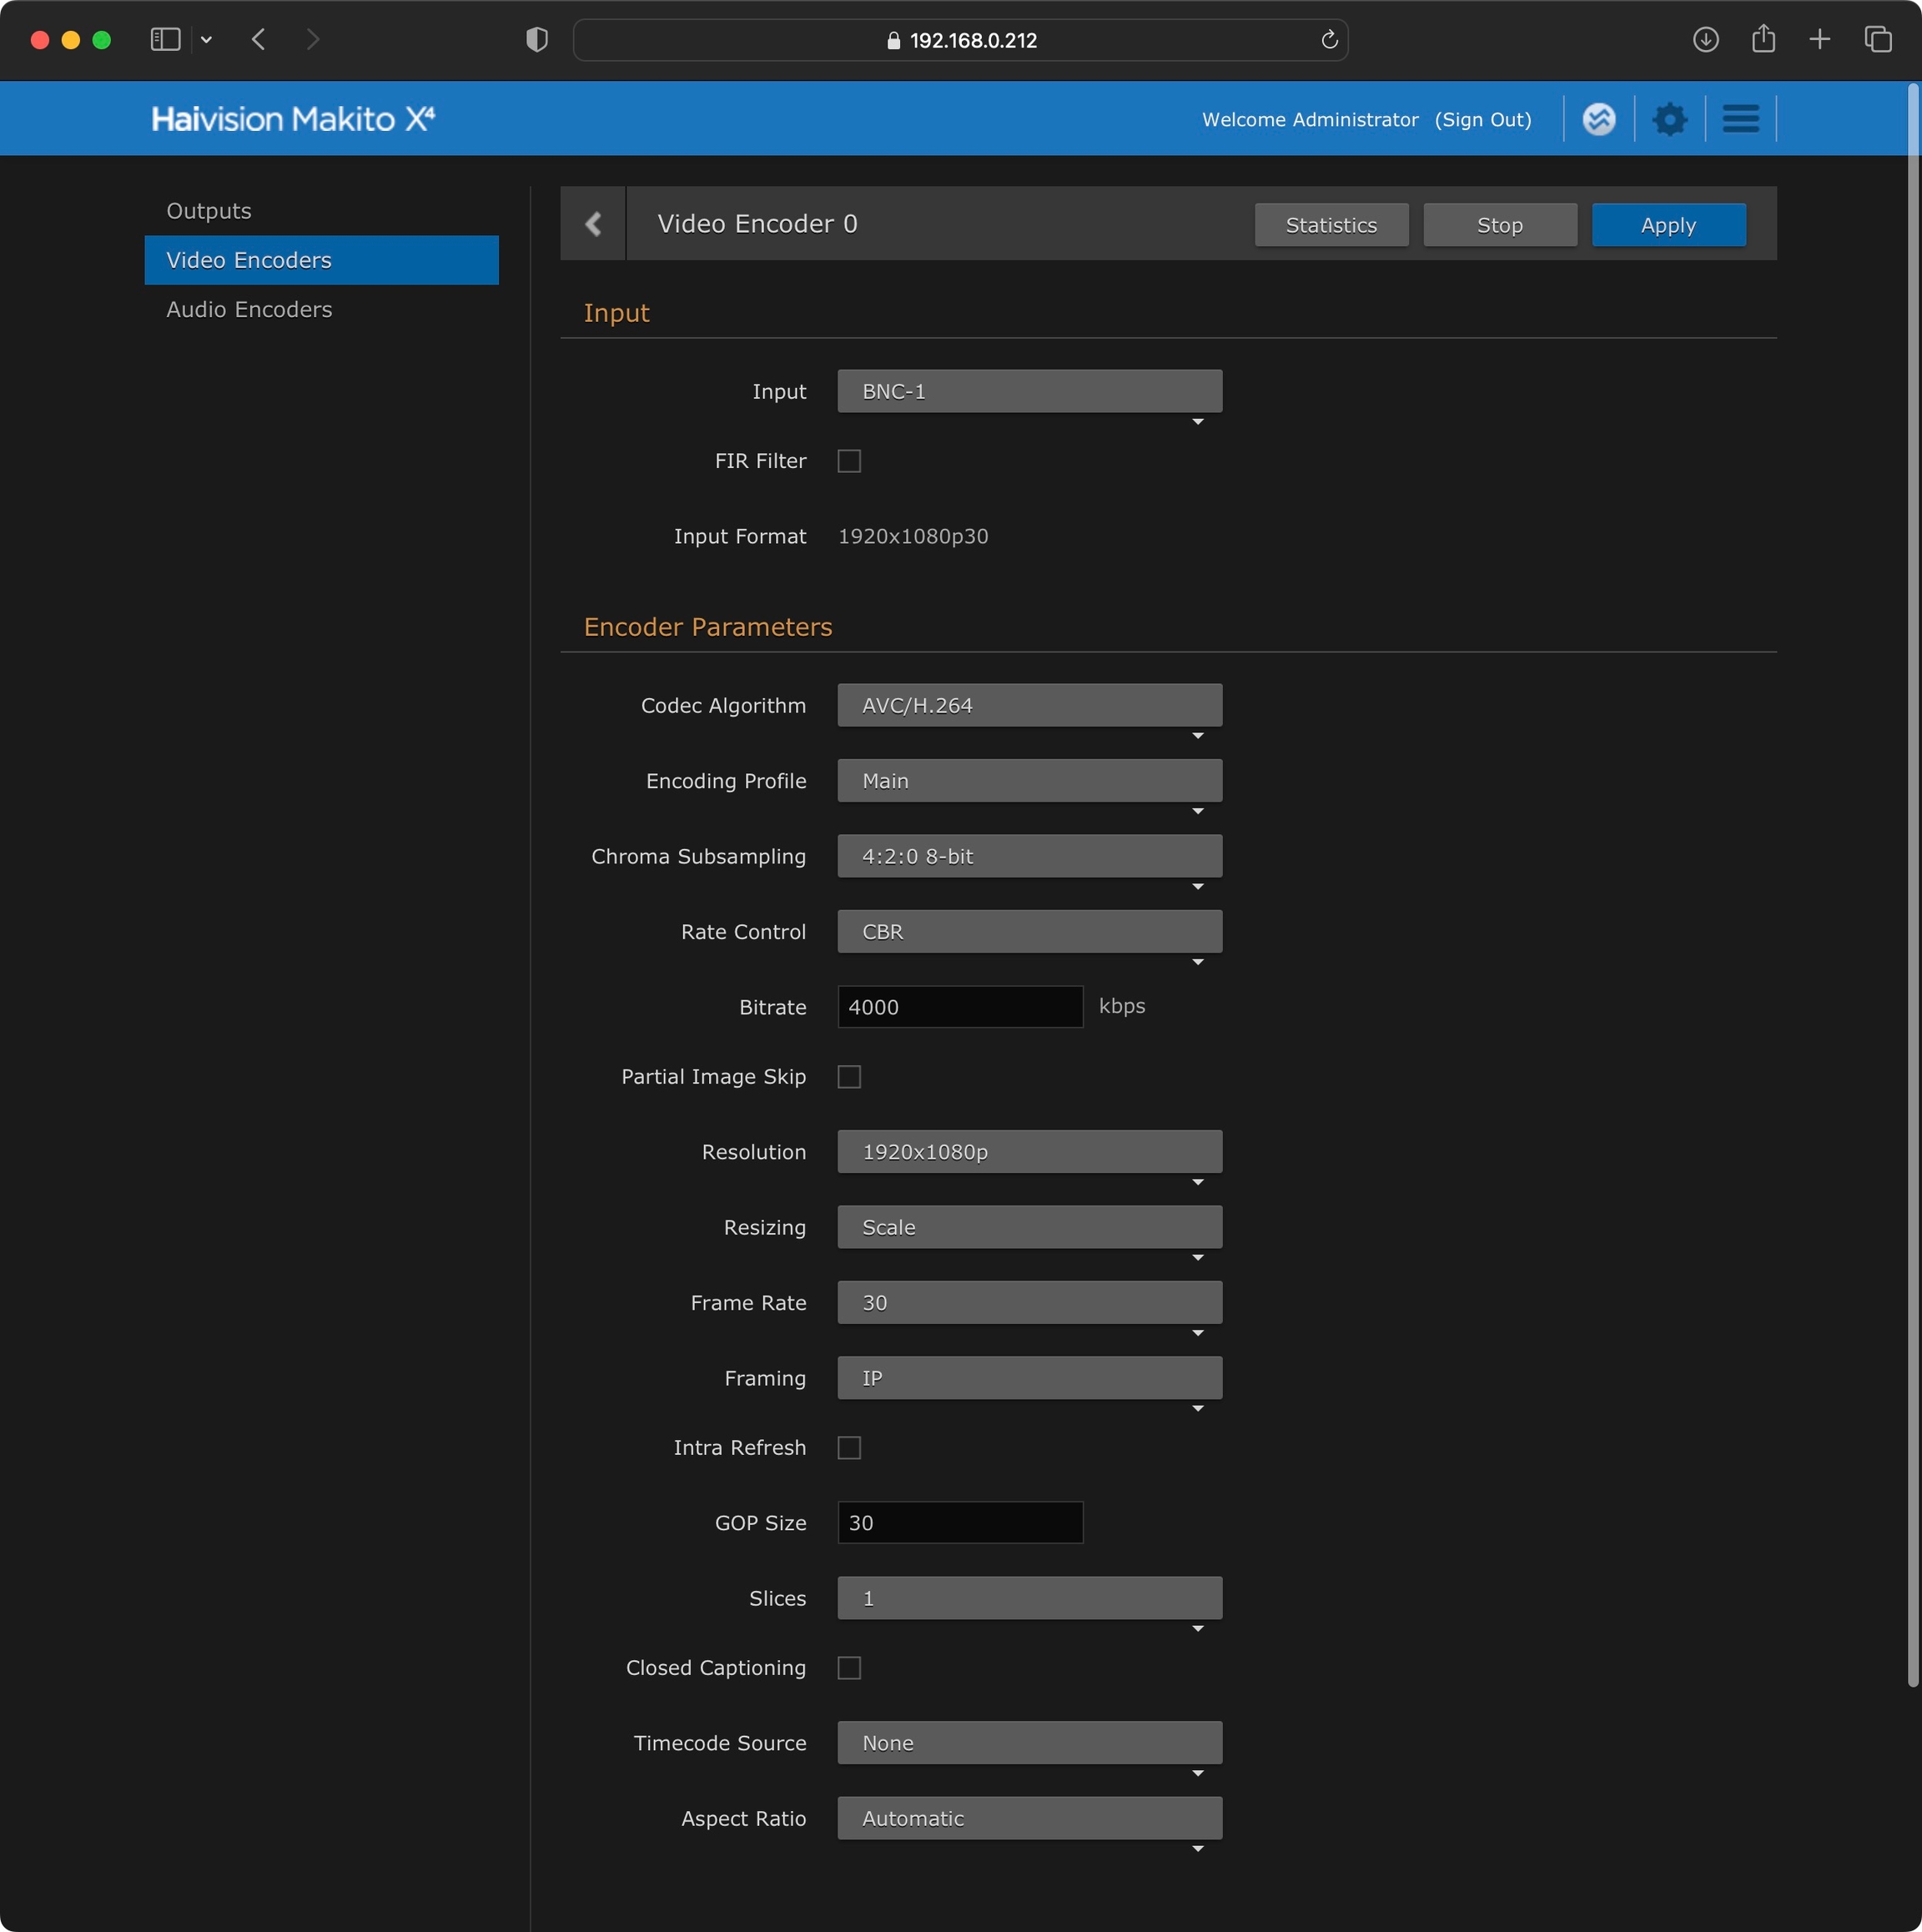The image size is (1922, 1932).
Task: Click the back arrow beside Video Encoder 0
Action: 593,224
